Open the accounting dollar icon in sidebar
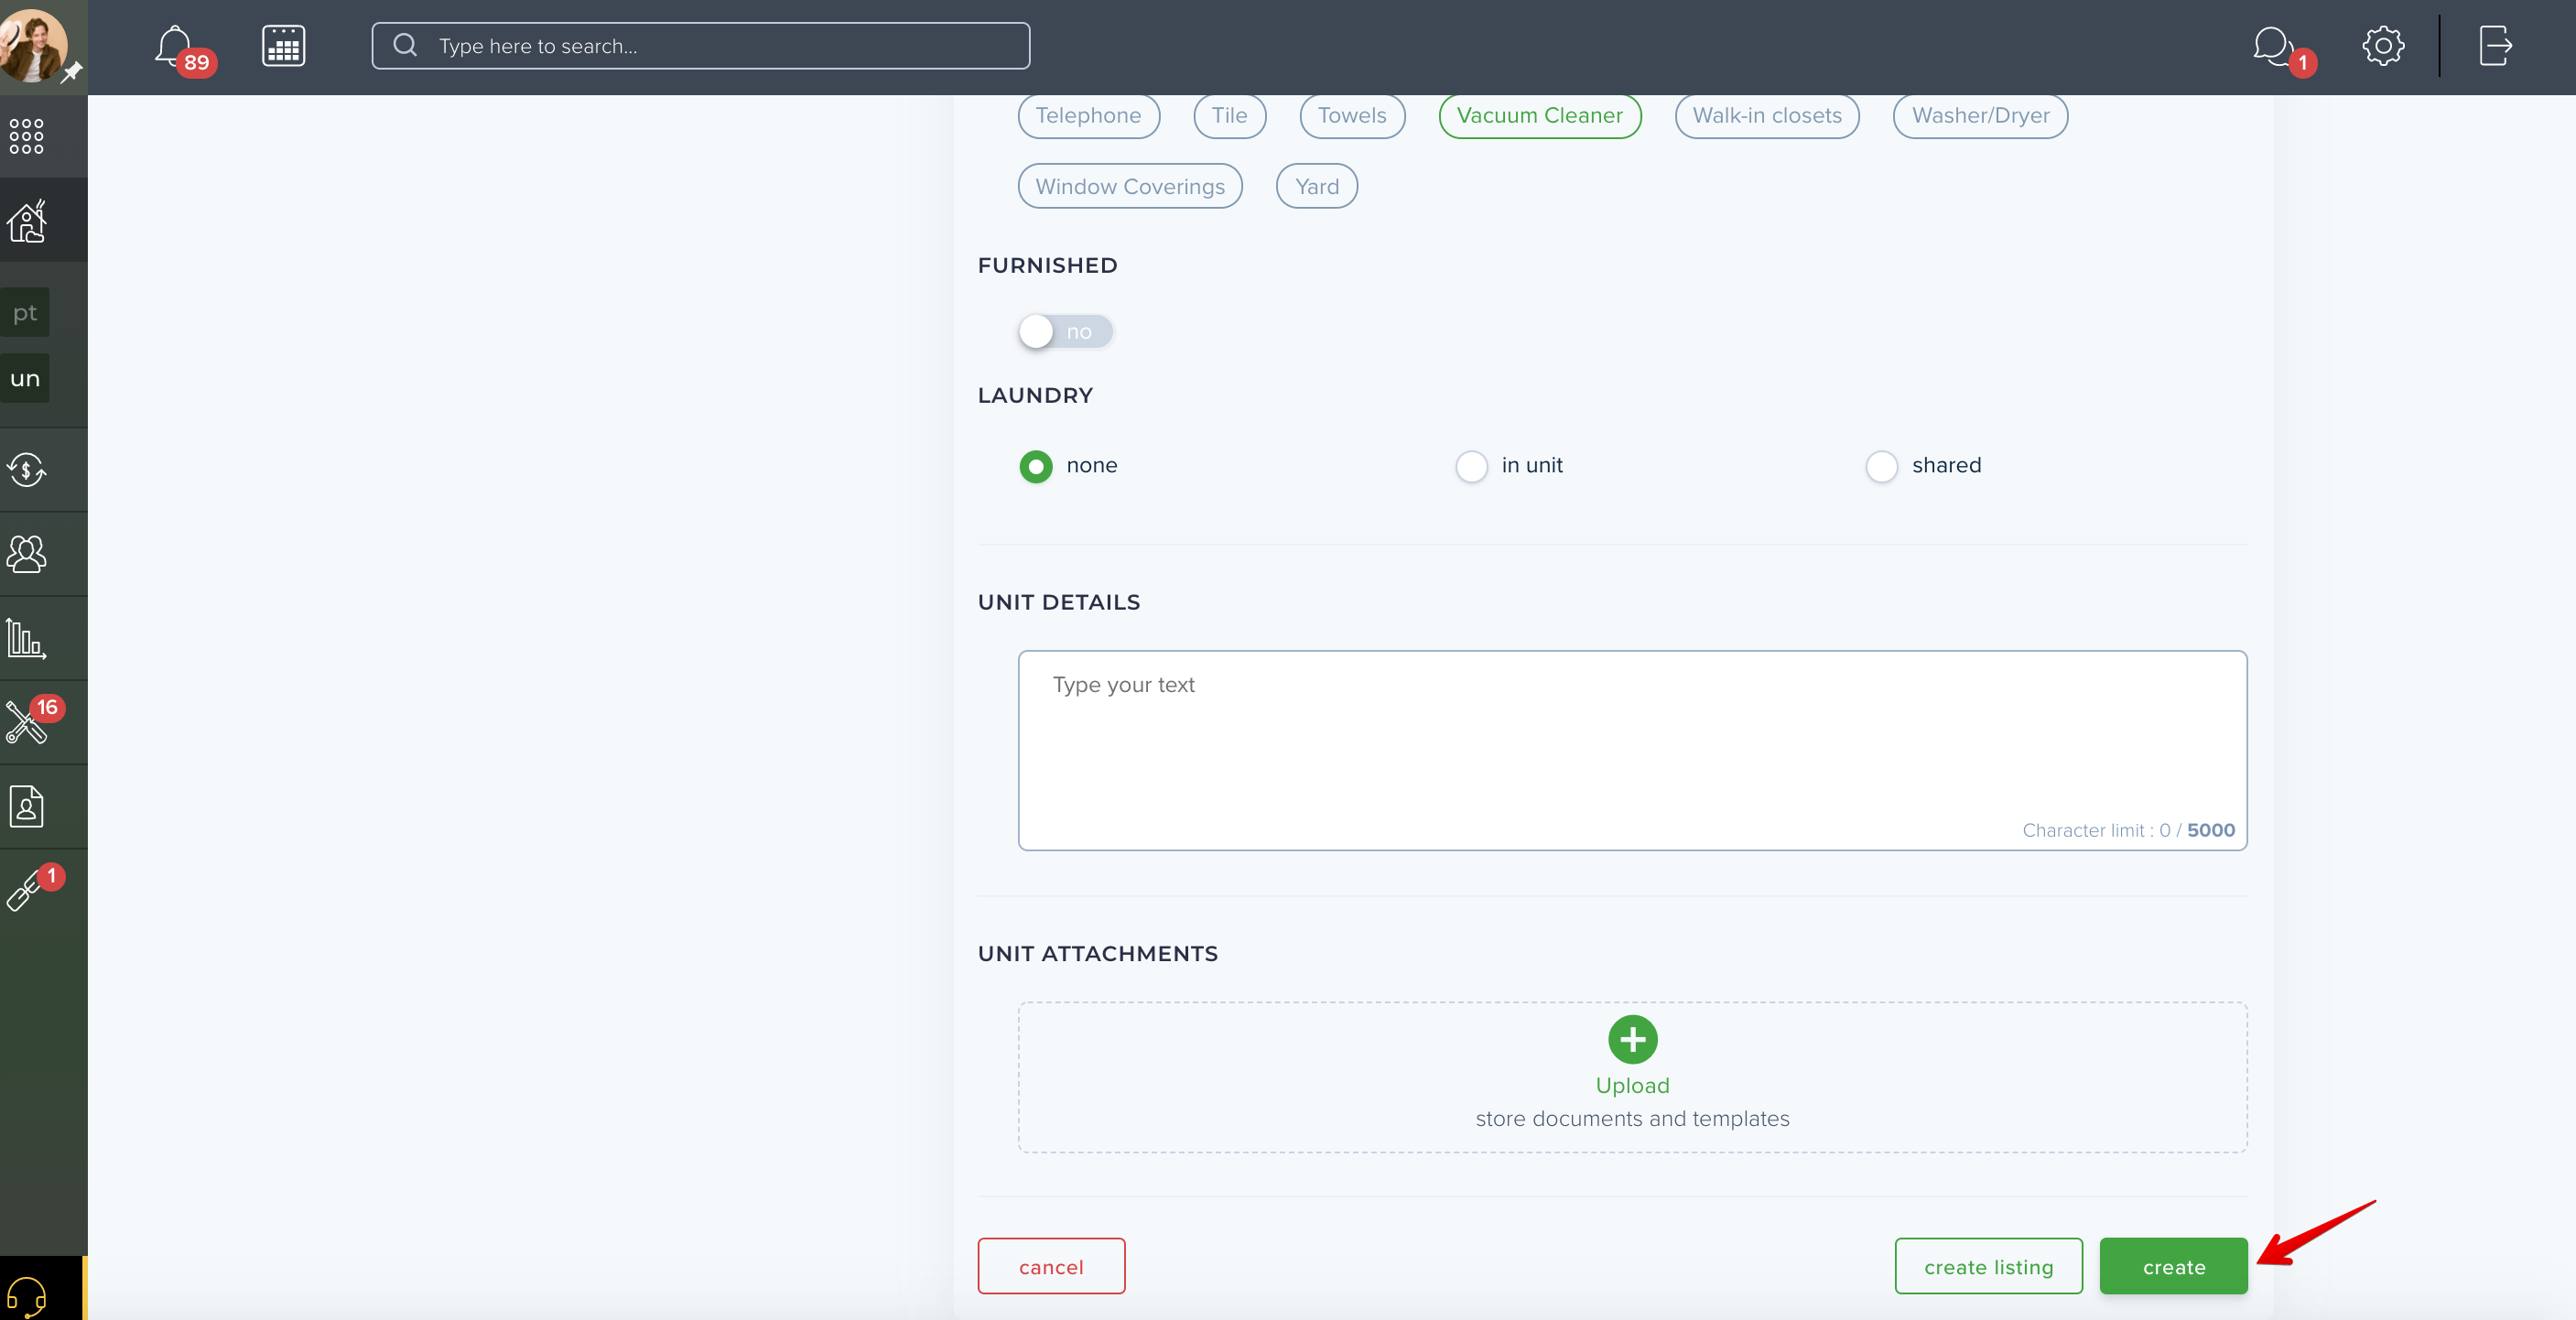The width and height of the screenshot is (2576, 1320). (x=27, y=470)
